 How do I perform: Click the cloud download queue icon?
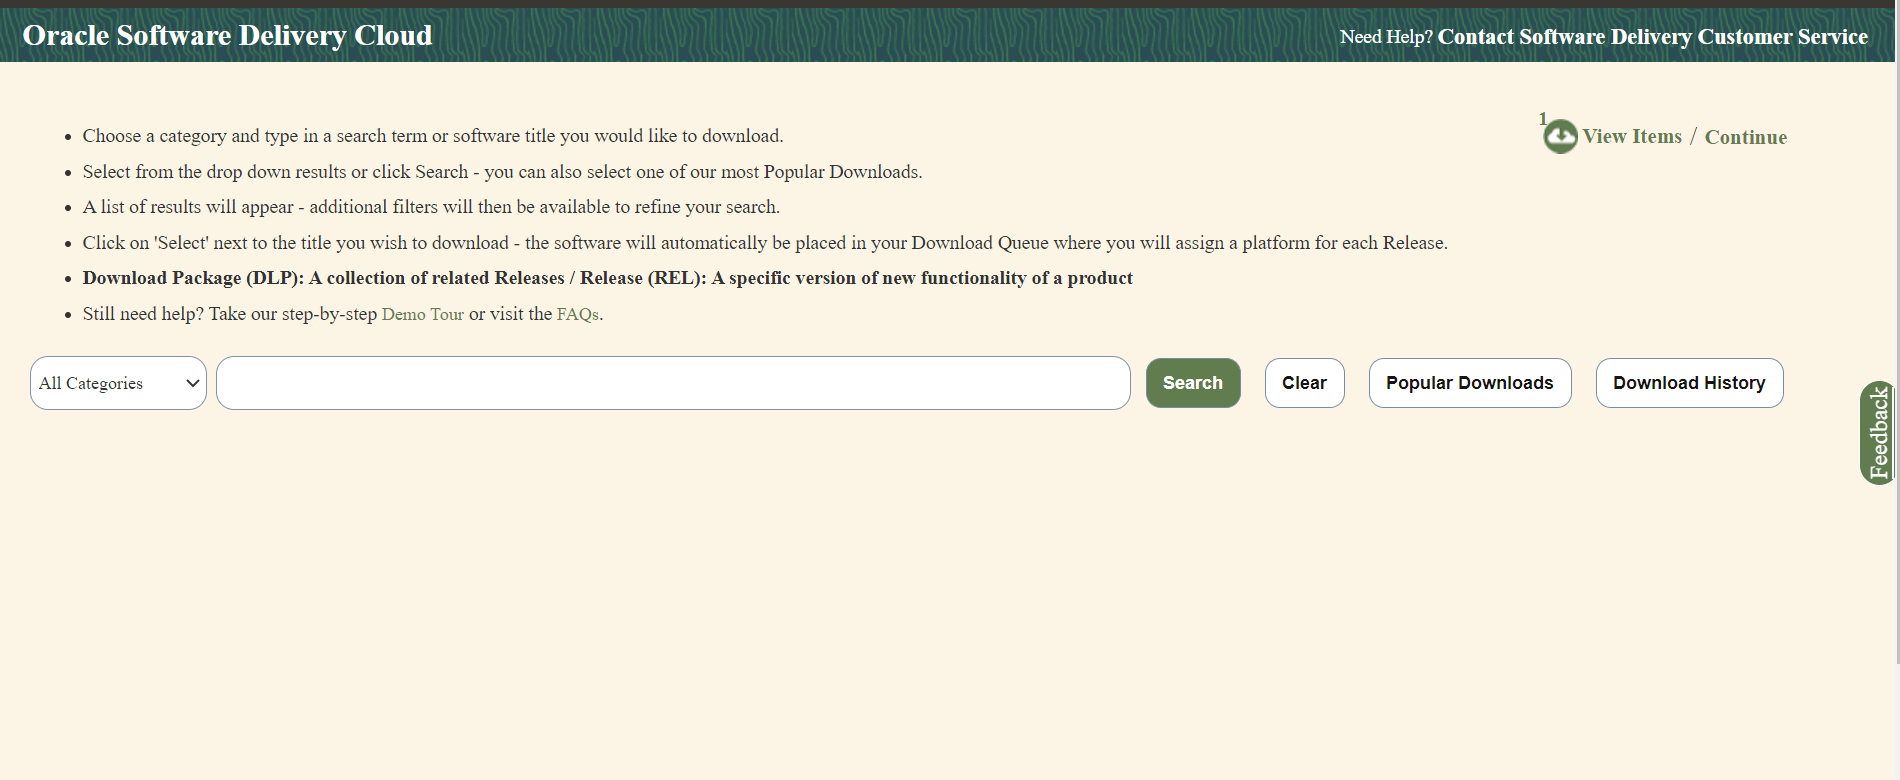[x=1560, y=136]
